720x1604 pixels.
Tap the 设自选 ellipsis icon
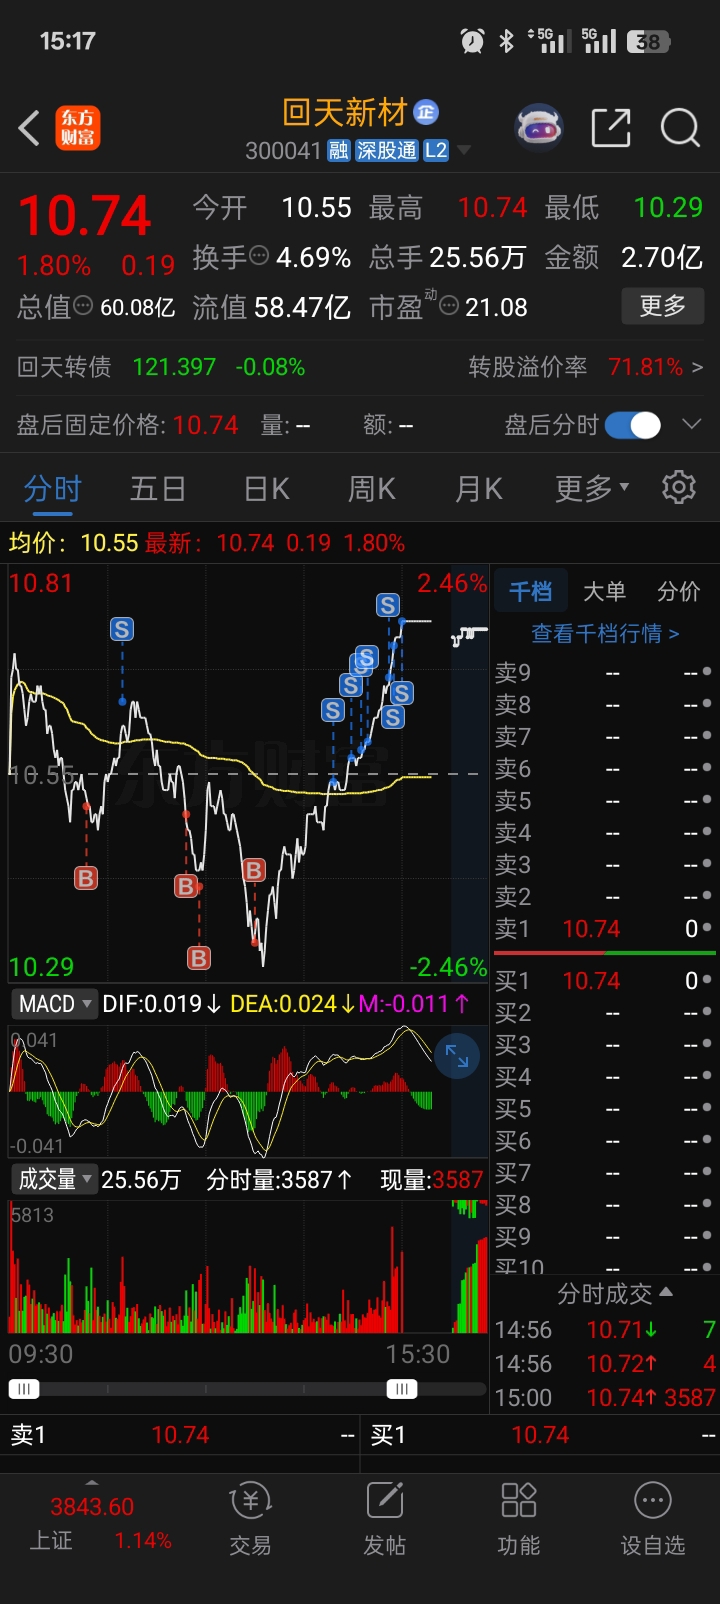[653, 1501]
